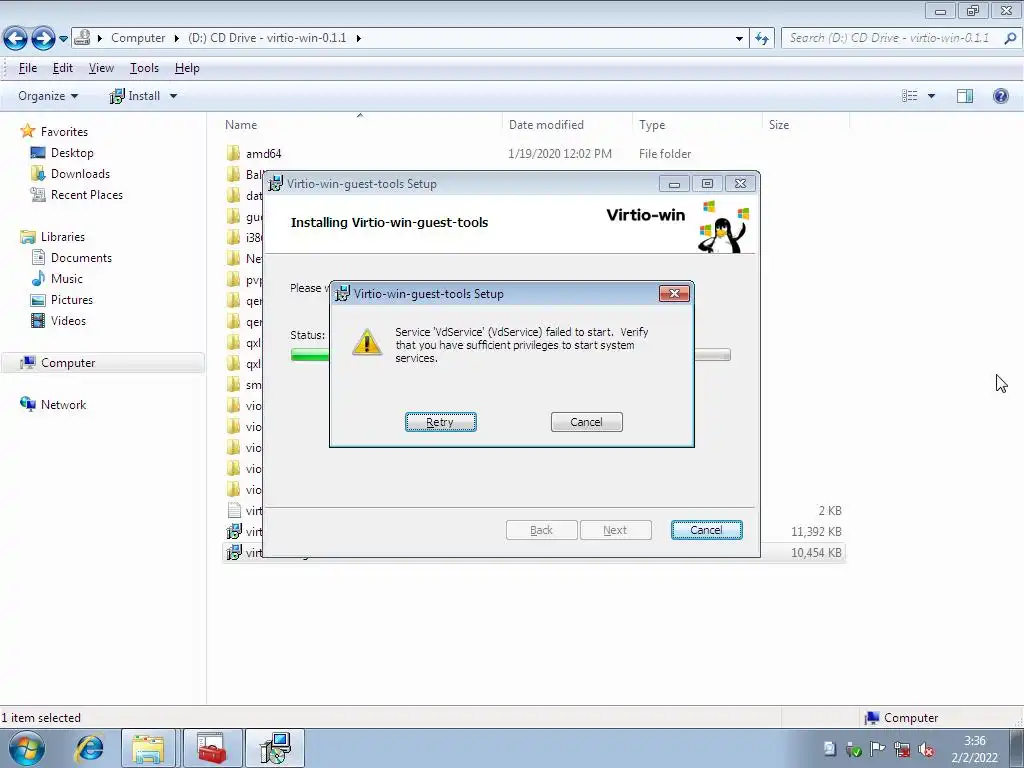This screenshot has width=1024, height=768.
Task: Click the installer taskbar icon
Action: pyautogui.click(x=274, y=748)
